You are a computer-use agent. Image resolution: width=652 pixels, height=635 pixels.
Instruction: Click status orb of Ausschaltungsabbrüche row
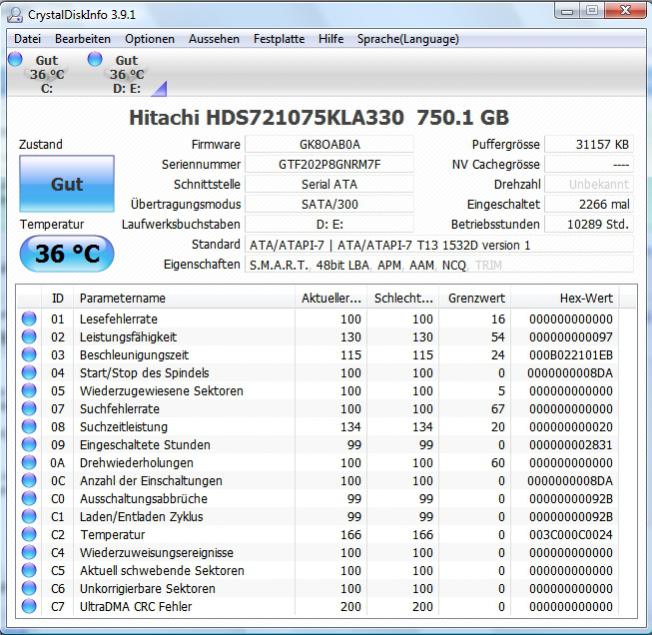pos(29,498)
